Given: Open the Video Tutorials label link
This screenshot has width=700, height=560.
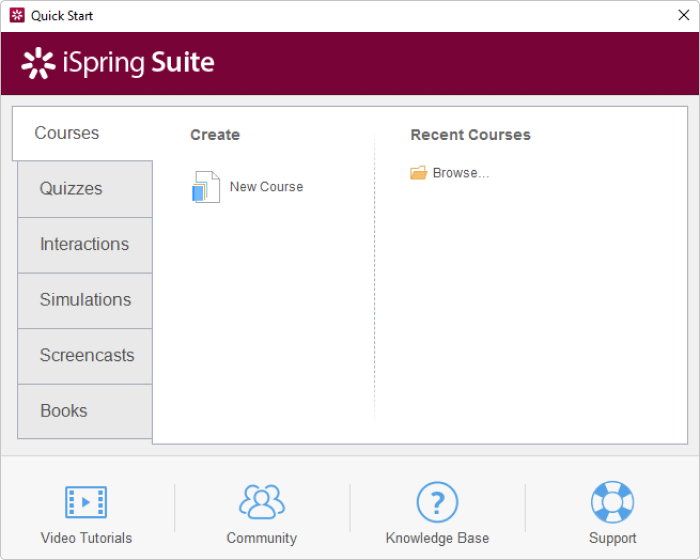Looking at the screenshot, I should pos(86,538).
